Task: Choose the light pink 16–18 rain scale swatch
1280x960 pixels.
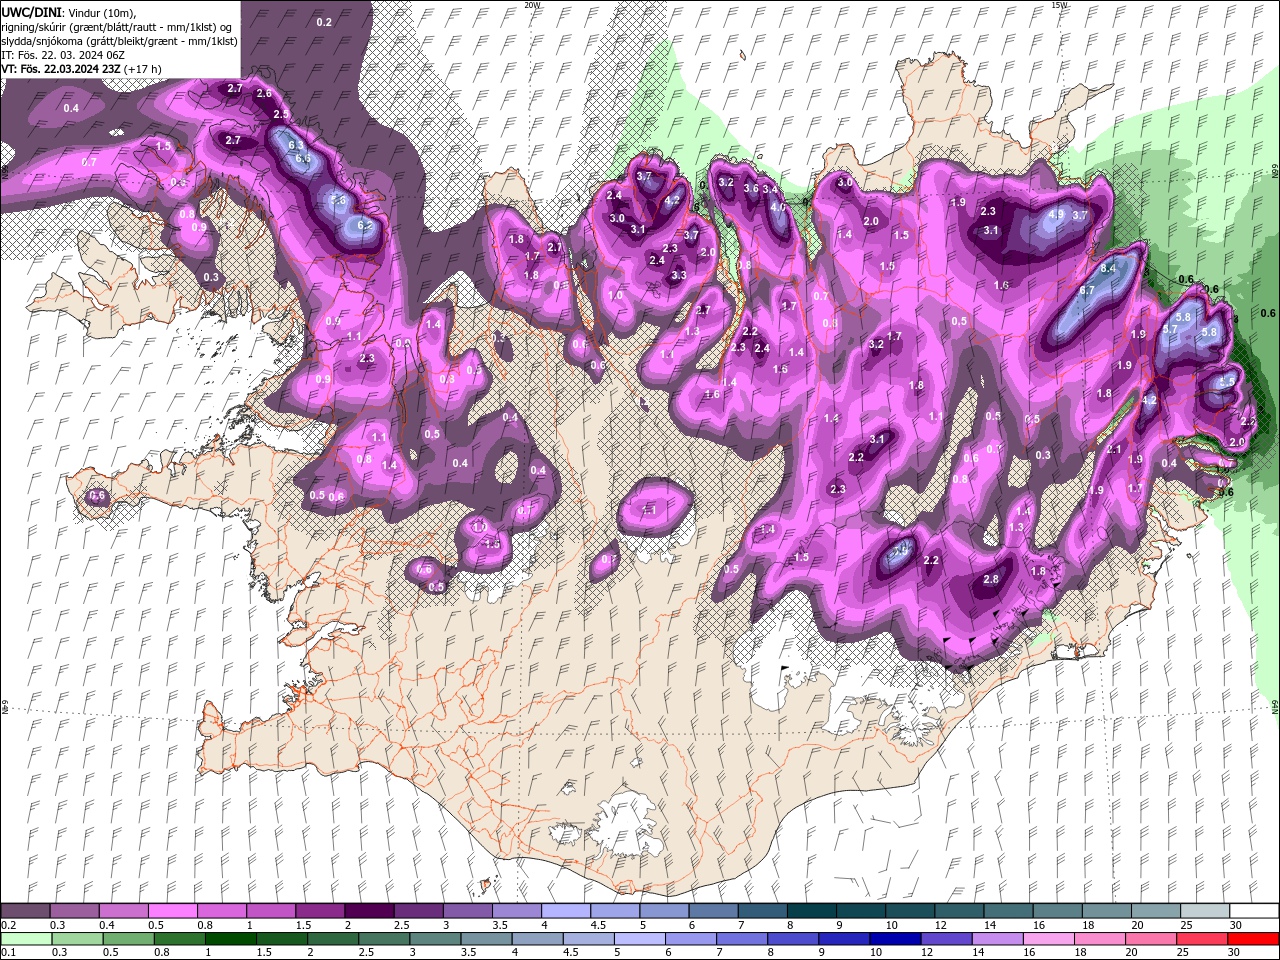Action: point(1048,939)
